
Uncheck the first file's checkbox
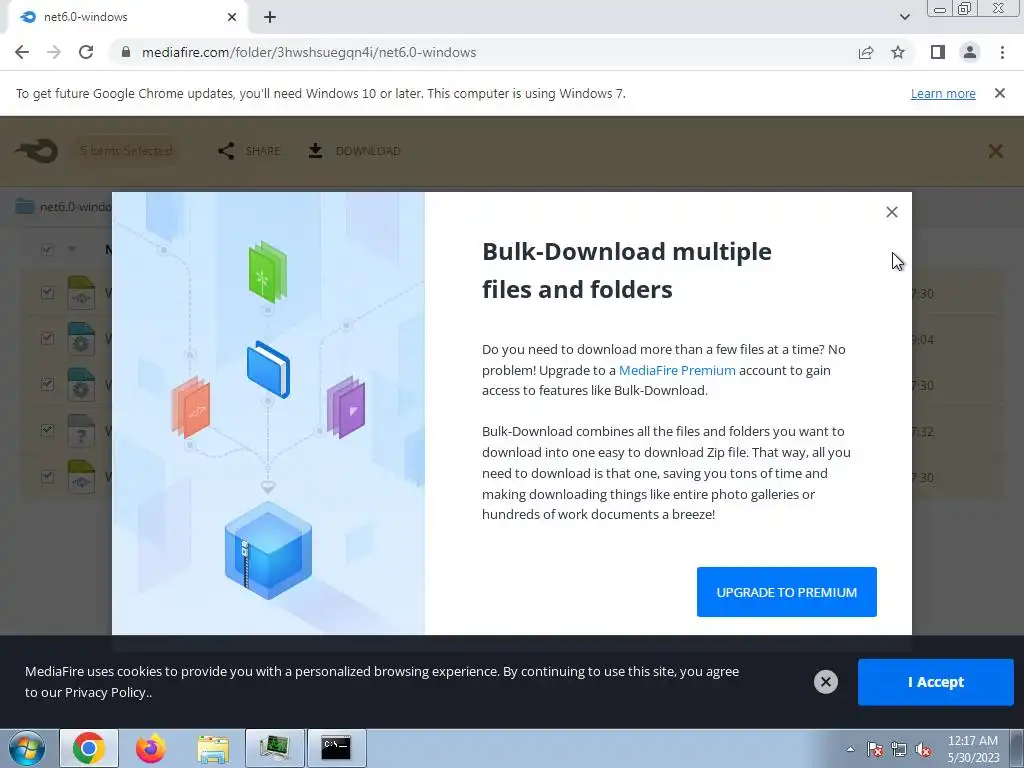coord(47,292)
